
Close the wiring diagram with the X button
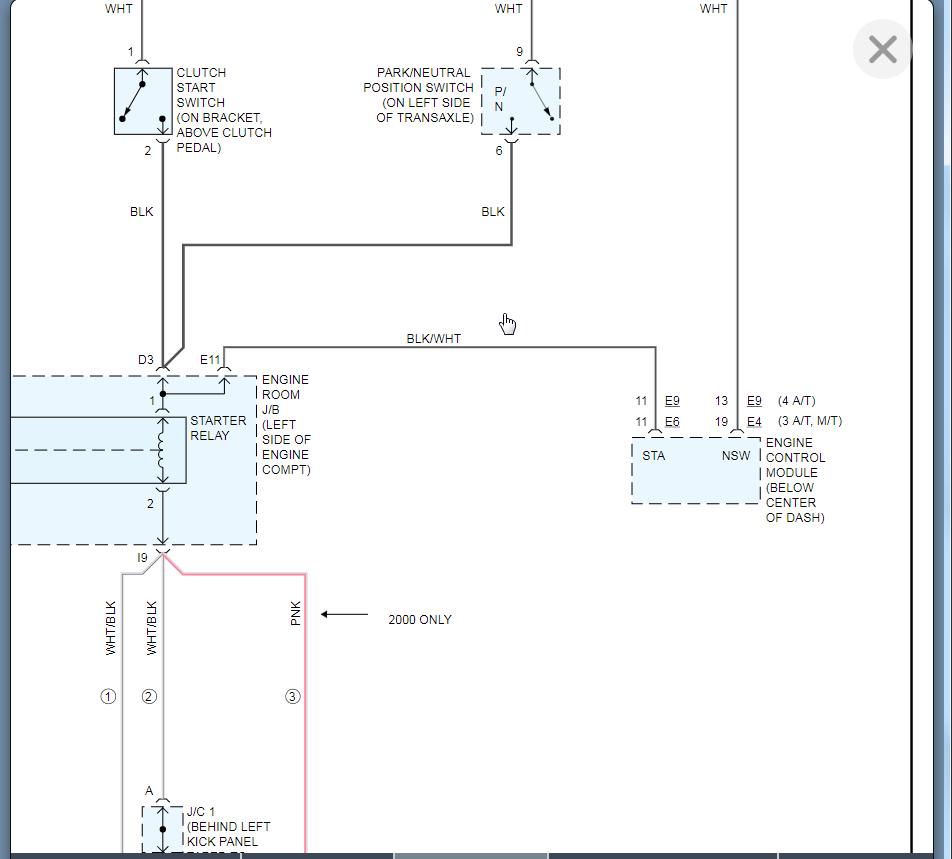tap(882, 49)
